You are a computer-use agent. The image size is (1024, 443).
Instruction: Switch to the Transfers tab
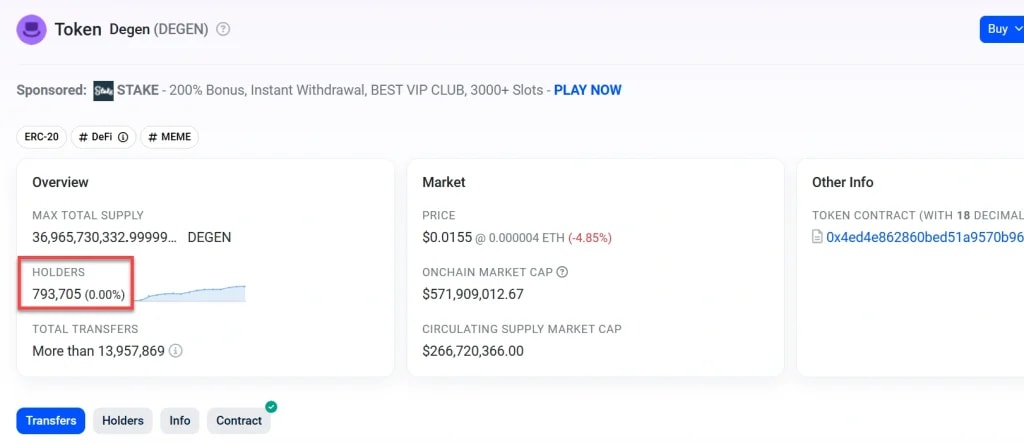(51, 421)
